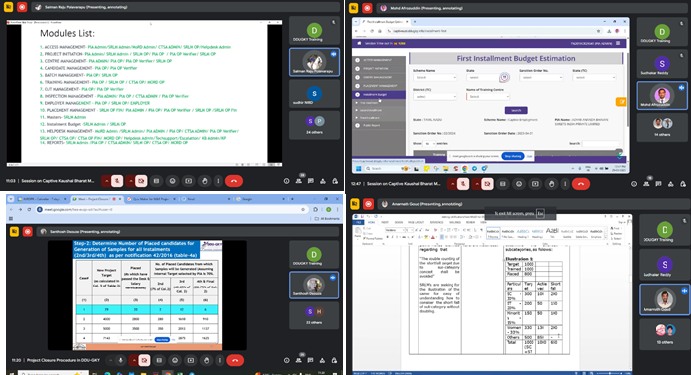Turn on captions in the 12:47 session
Screen dimensions: 691x375
(x=503, y=184)
